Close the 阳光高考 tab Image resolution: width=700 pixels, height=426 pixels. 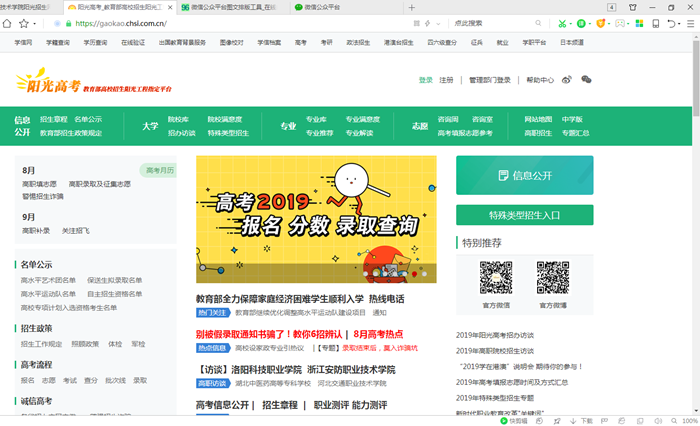coord(170,7)
